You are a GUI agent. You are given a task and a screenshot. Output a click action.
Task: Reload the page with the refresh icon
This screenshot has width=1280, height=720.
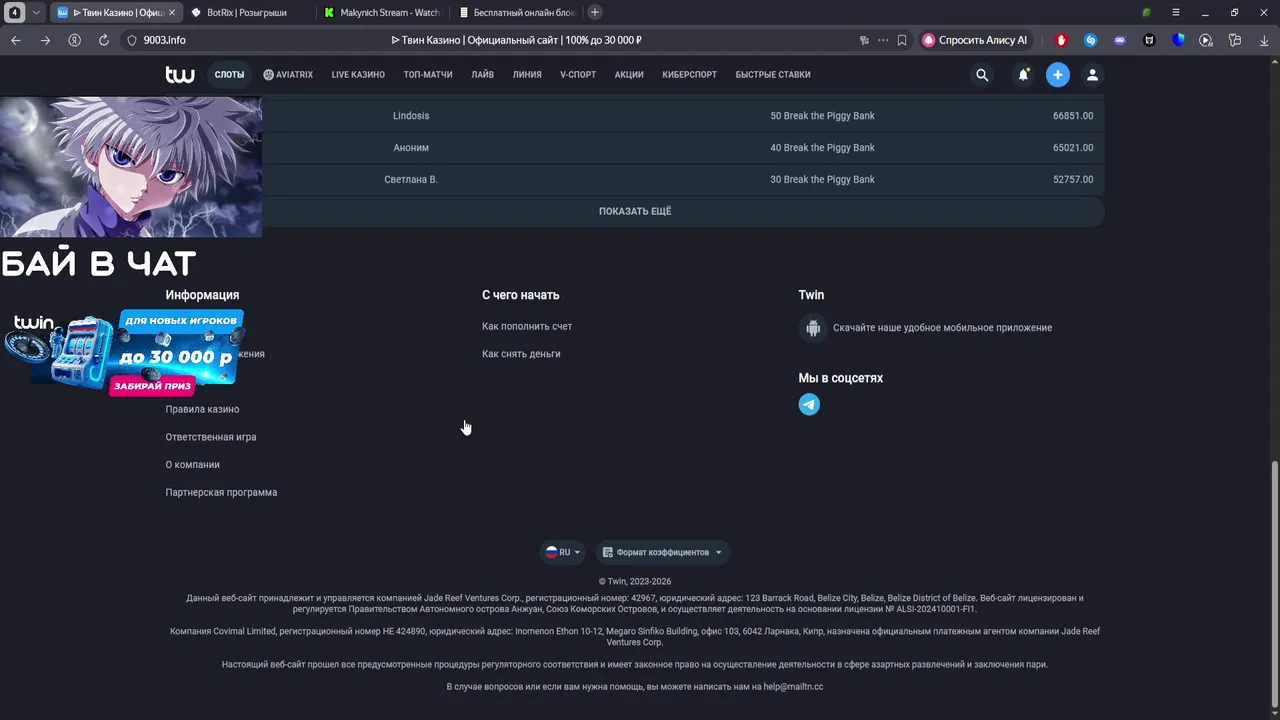pos(103,40)
